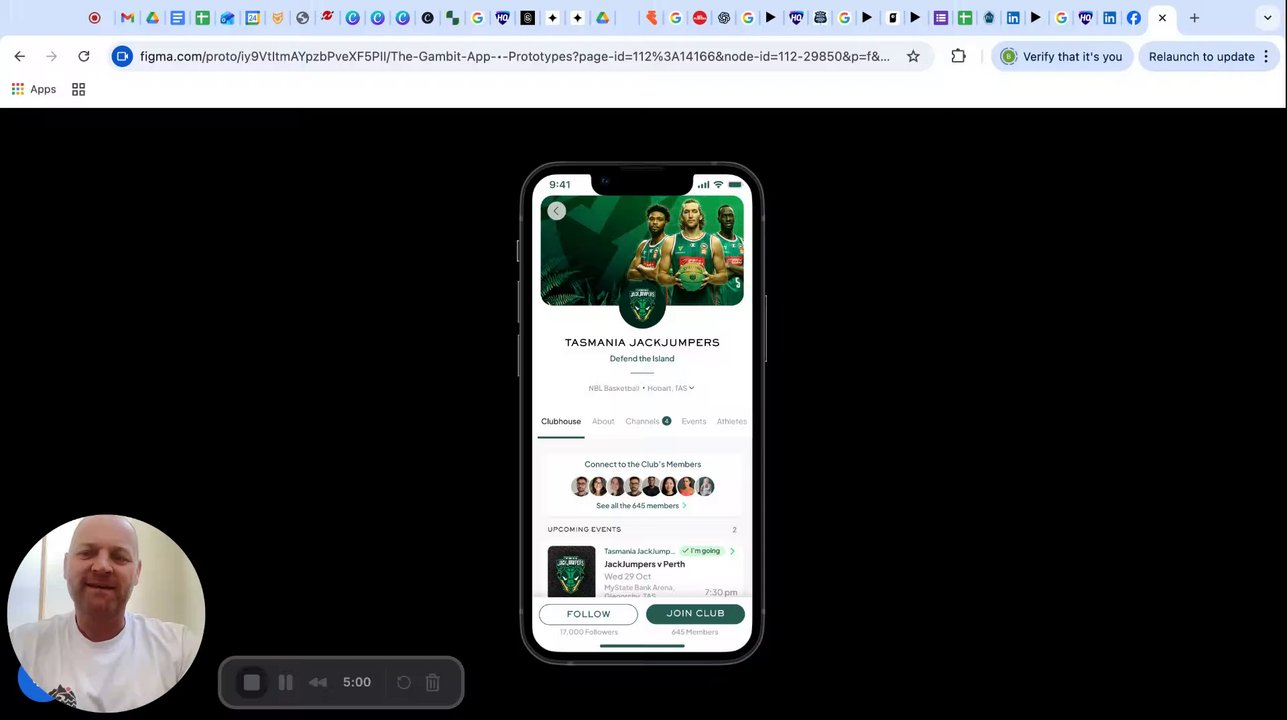Click the UPCOMING EVENTS heading

tap(584, 529)
